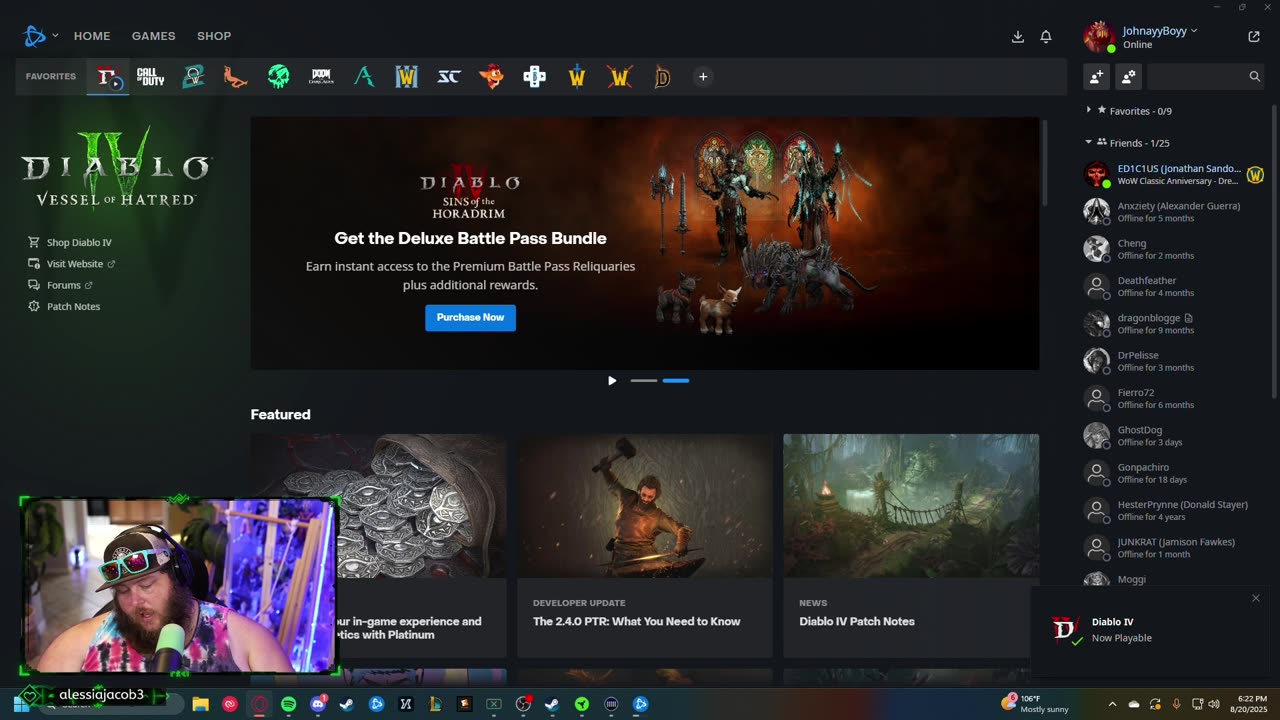The width and height of the screenshot is (1280, 720).
Task: Select Sea of Thieves skull icon
Action: [x=278, y=77]
